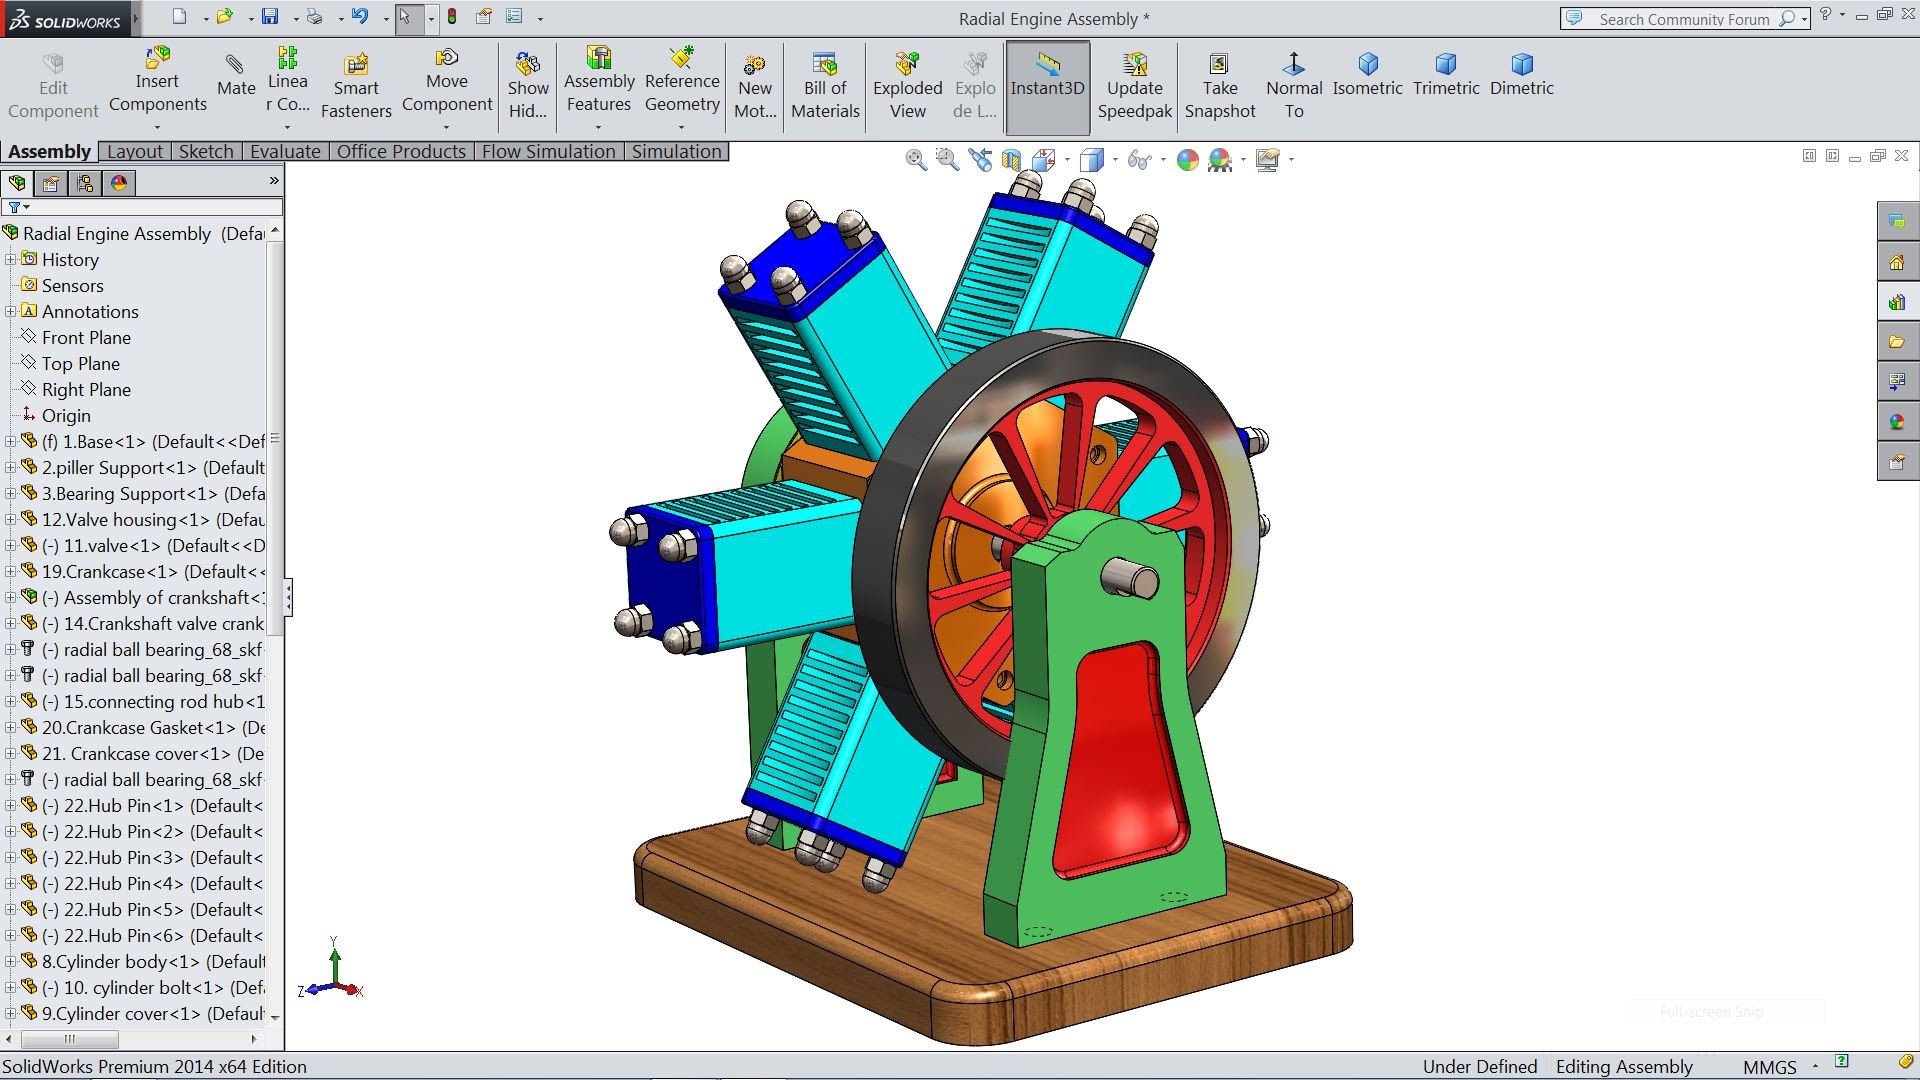Switch to the Flow Simulation tab
Screen dimensions: 1920x1080
[548, 151]
